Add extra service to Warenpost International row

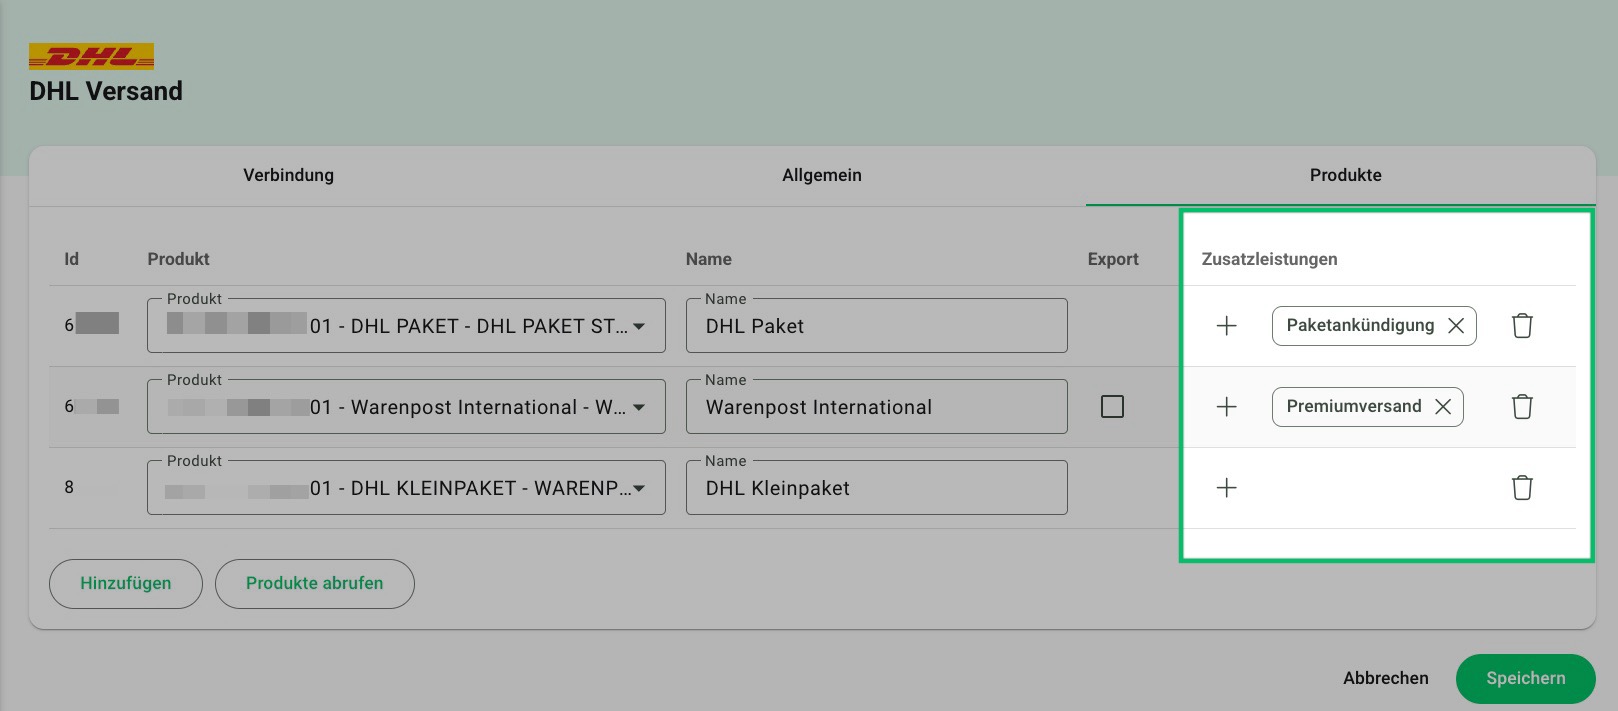click(x=1226, y=407)
